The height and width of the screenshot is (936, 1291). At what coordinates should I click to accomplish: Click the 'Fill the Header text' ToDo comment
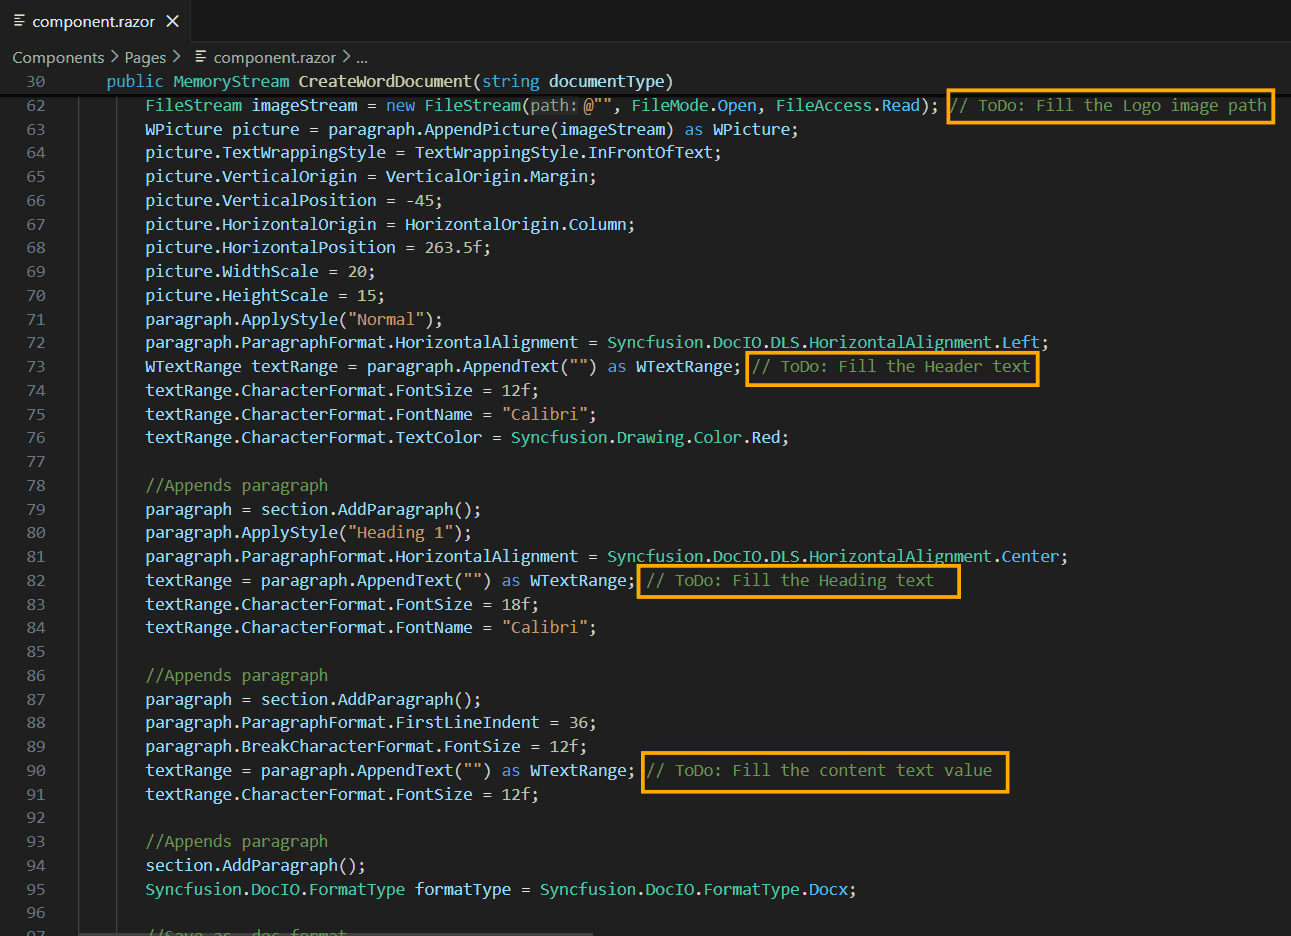coord(891,366)
